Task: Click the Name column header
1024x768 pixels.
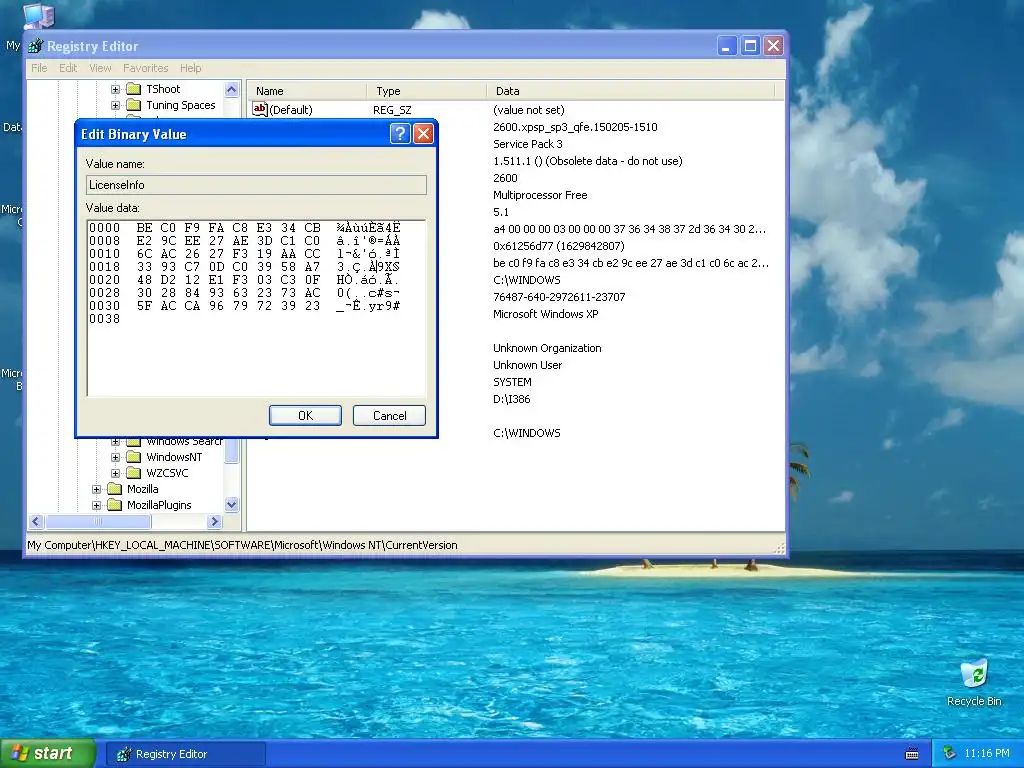Action: 307,91
